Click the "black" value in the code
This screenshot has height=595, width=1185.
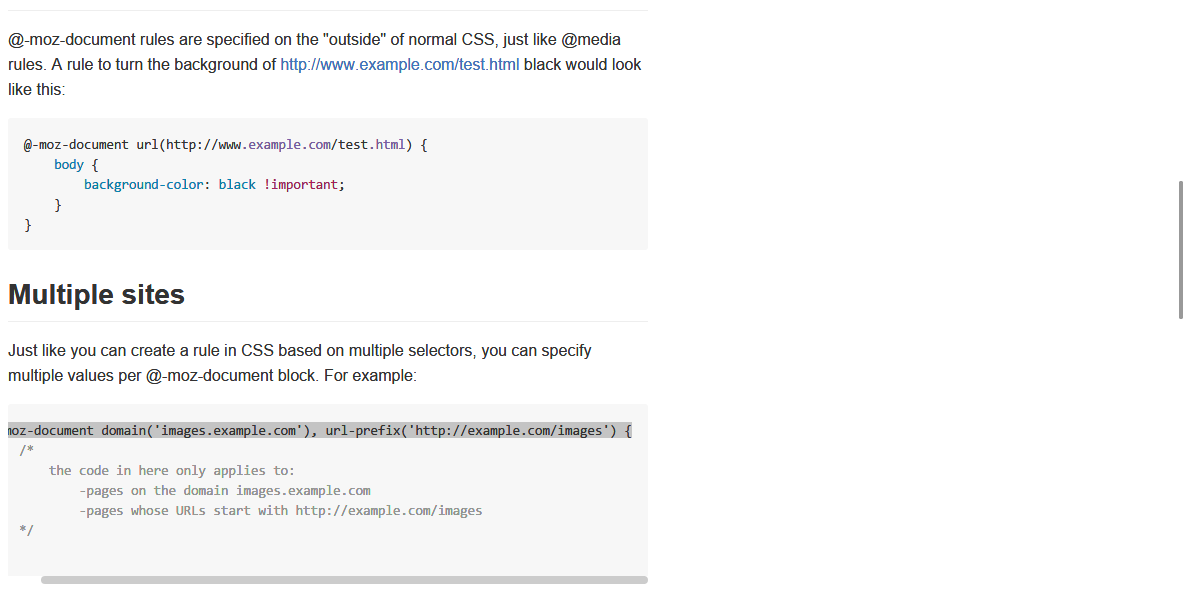(237, 185)
